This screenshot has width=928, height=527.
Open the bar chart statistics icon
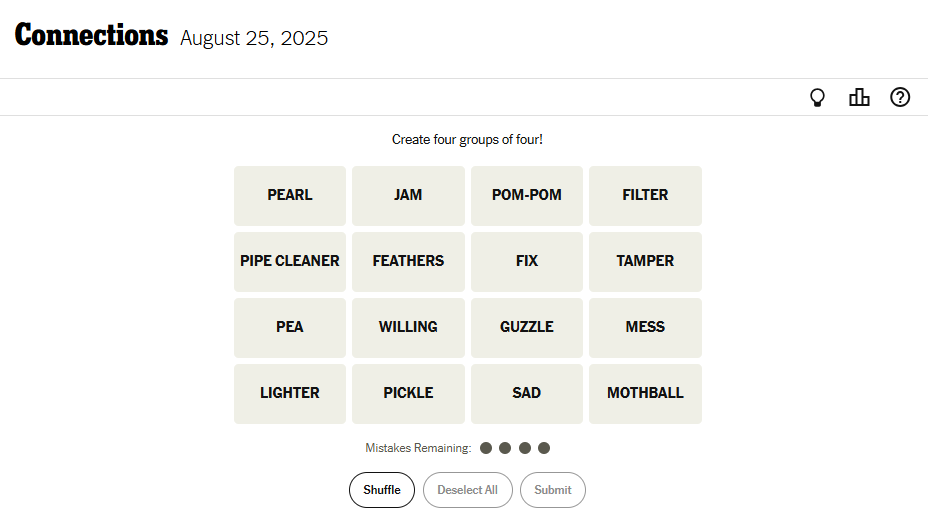tap(859, 97)
